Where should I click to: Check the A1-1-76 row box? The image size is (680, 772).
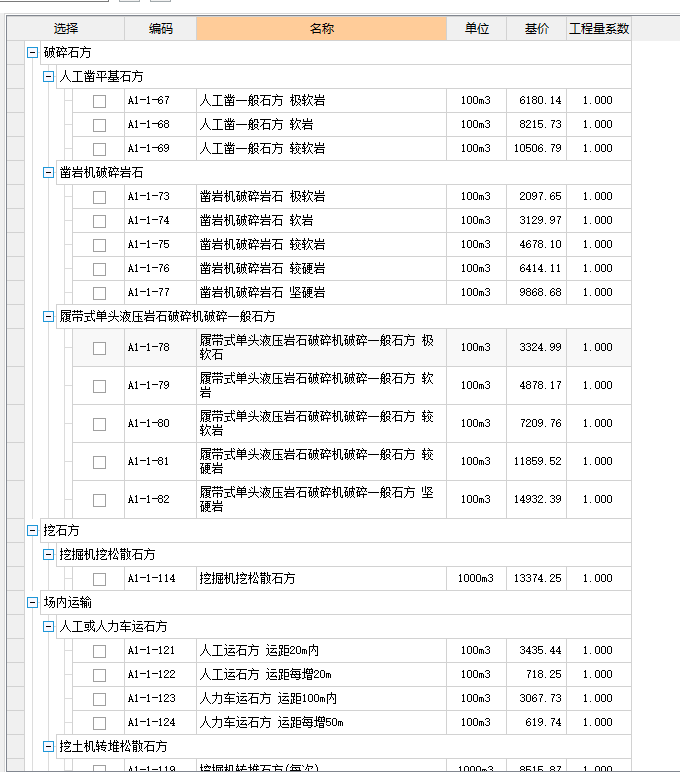(x=99, y=269)
